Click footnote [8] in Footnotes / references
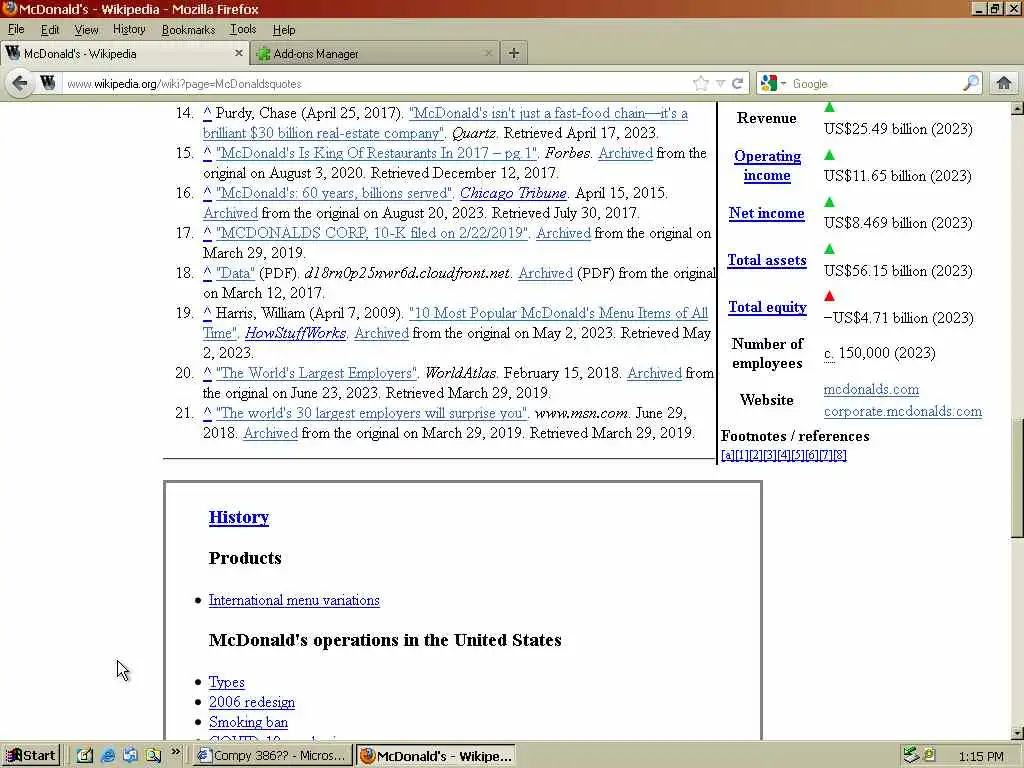Image resolution: width=1024 pixels, height=768 pixels. [840, 455]
